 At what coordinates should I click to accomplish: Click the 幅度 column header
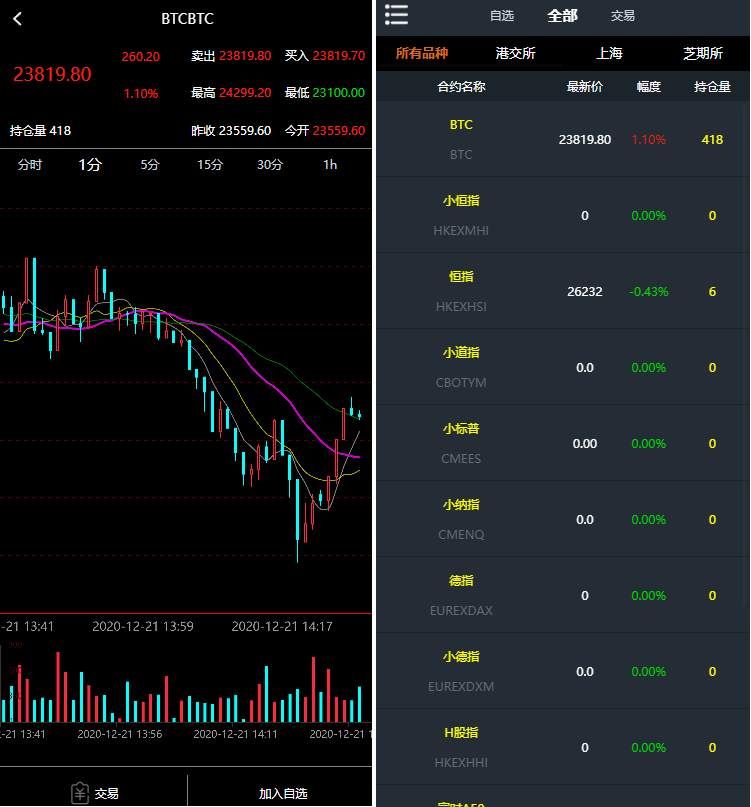(649, 86)
